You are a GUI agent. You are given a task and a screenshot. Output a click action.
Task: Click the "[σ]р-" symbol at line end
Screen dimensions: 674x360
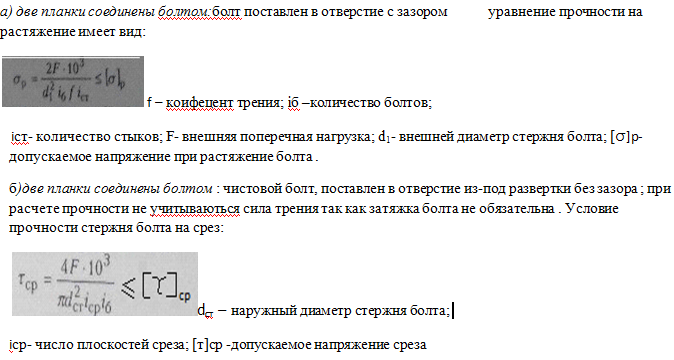[x=626, y=137]
